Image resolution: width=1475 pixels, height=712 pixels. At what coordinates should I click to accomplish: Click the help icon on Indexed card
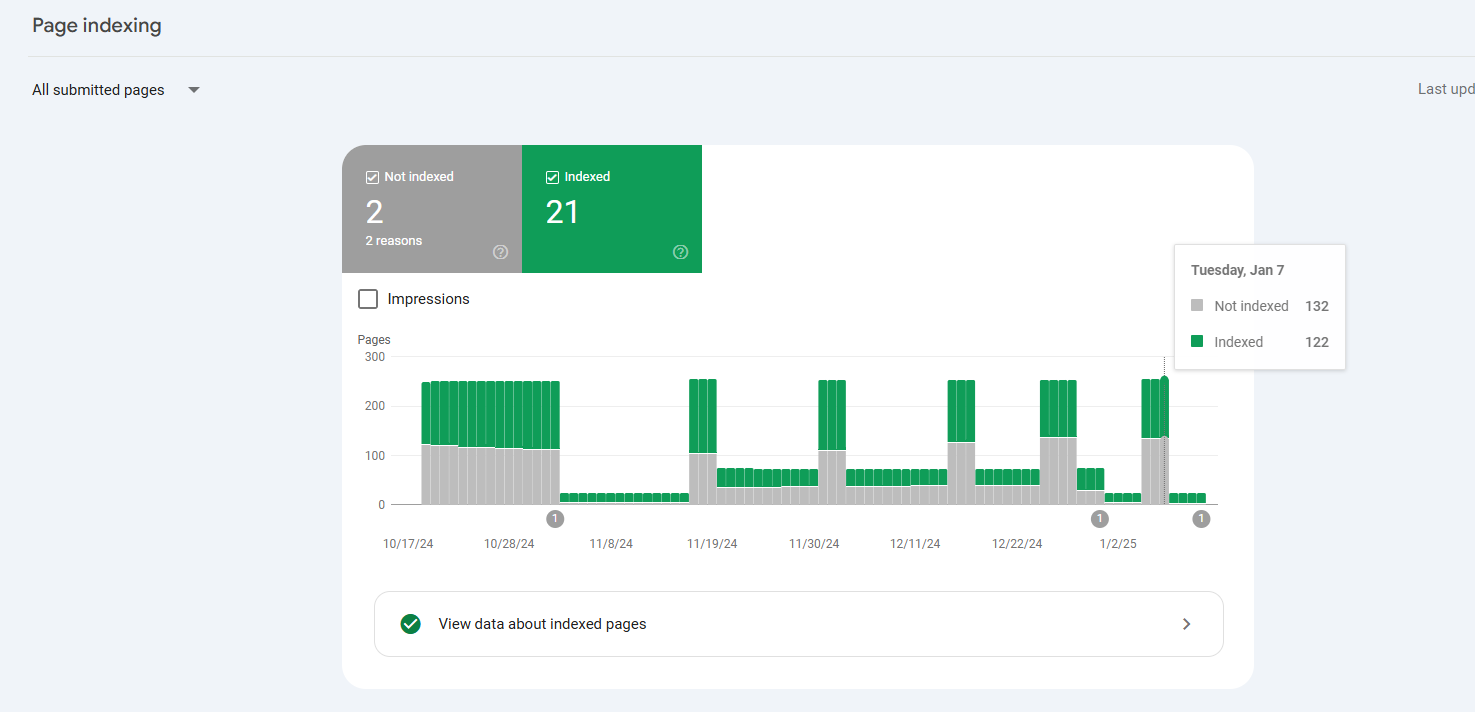[x=681, y=252]
